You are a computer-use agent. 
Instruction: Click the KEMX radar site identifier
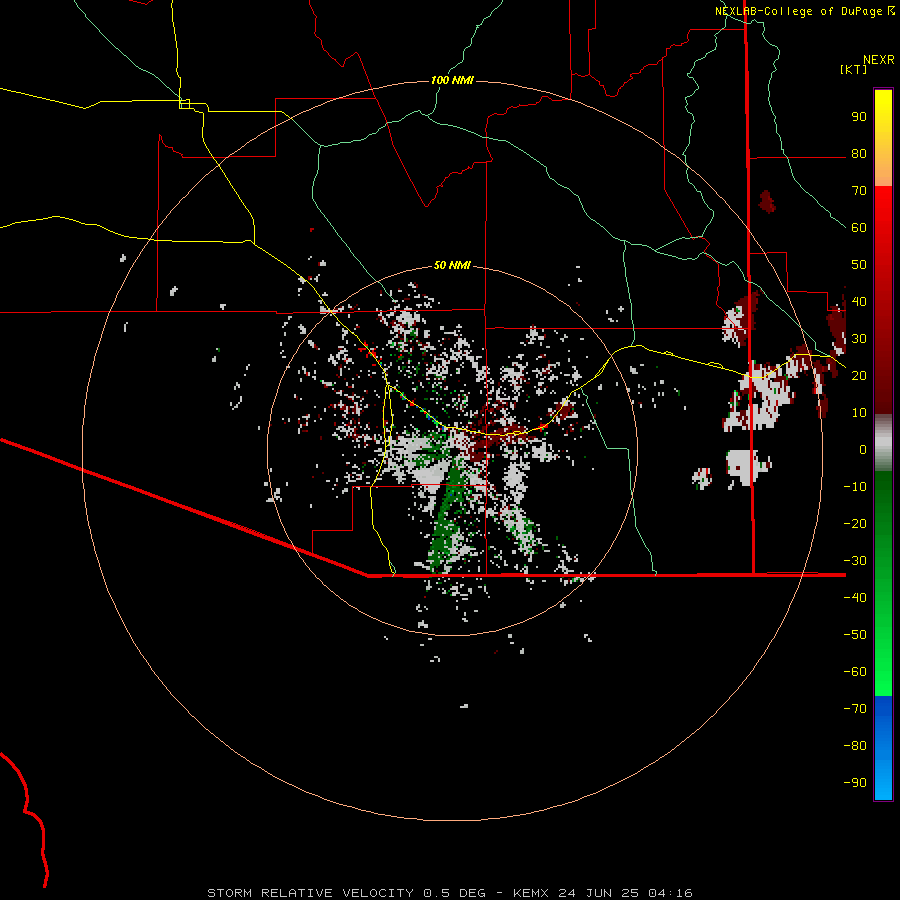click(531, 893)
